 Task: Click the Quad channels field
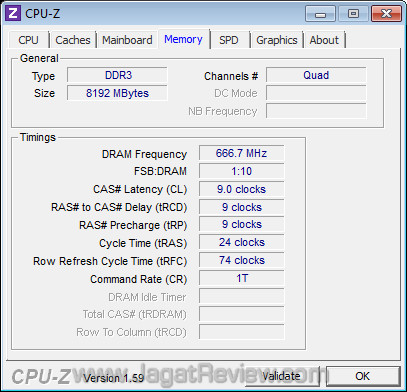pos(316,75)
